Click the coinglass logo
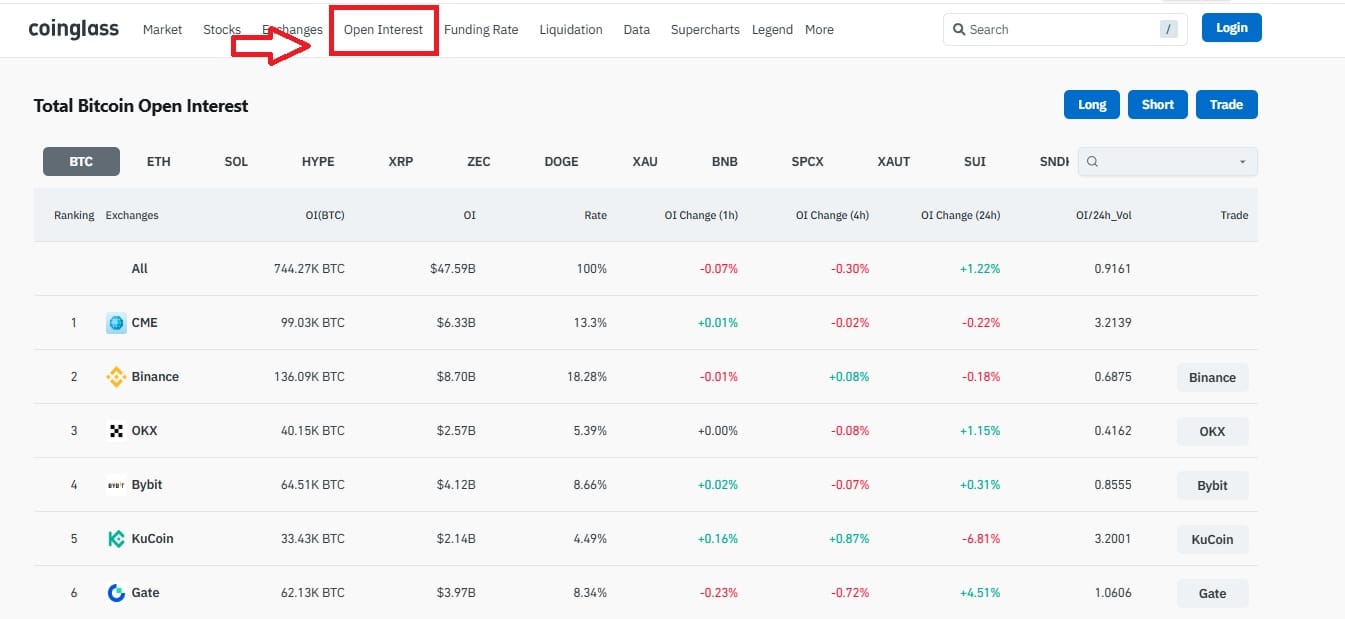This screenshot has width=1345, height=619. tap(74, 29)
